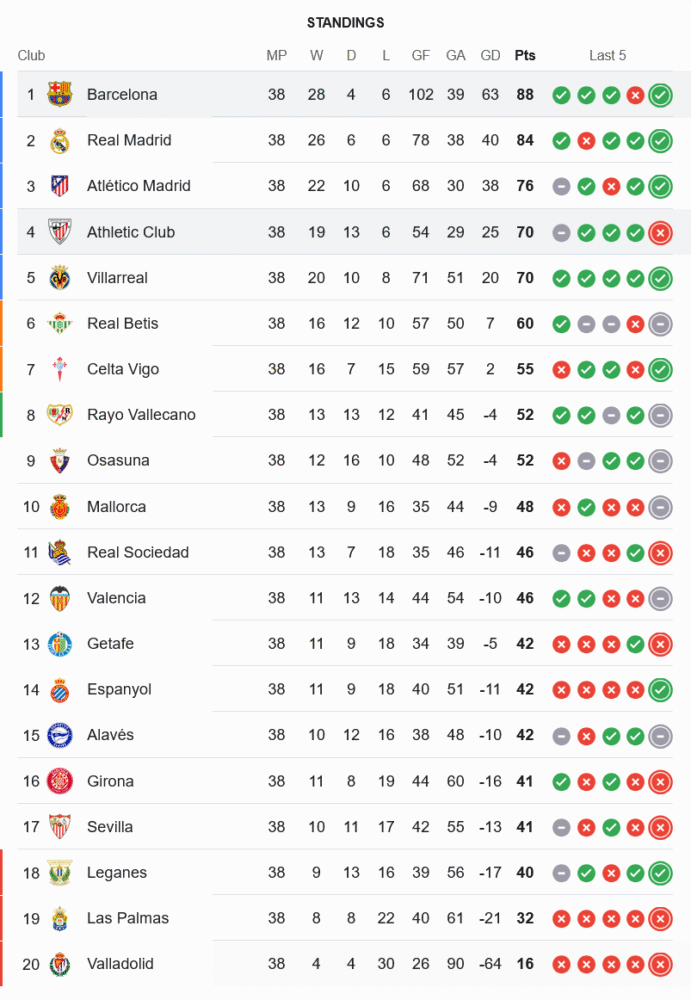Click the Osasuna club crest
Screen dimensions: 691x1000
pos(60,461)
